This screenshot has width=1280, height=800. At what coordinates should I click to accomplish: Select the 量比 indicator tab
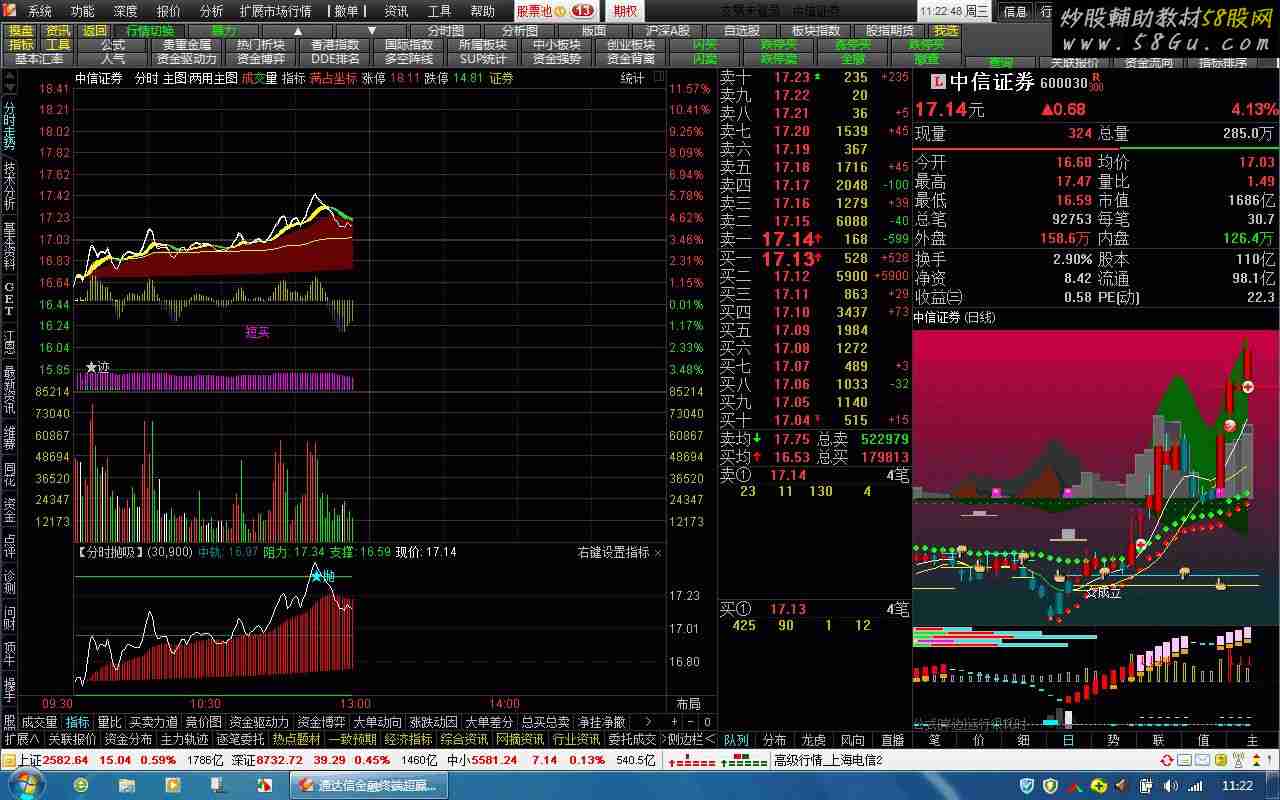click(109, 722)
